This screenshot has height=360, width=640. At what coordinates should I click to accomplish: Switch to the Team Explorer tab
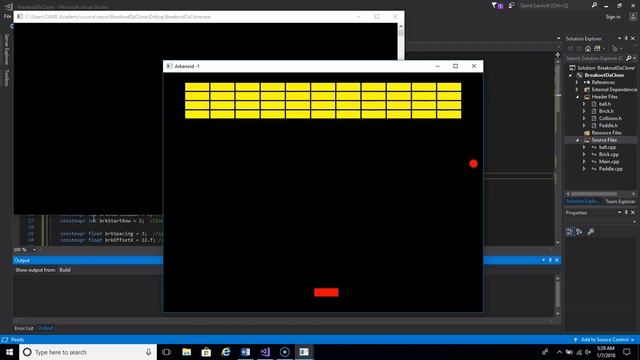(620, 202)
